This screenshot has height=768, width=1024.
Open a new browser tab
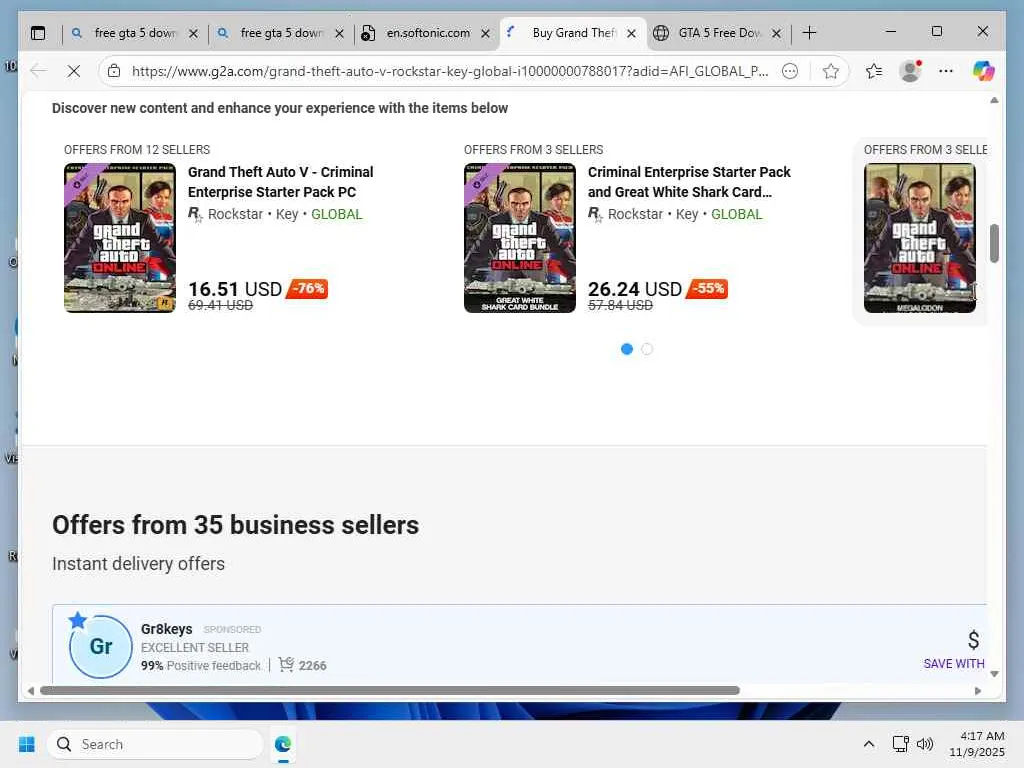tap(809, 33)
